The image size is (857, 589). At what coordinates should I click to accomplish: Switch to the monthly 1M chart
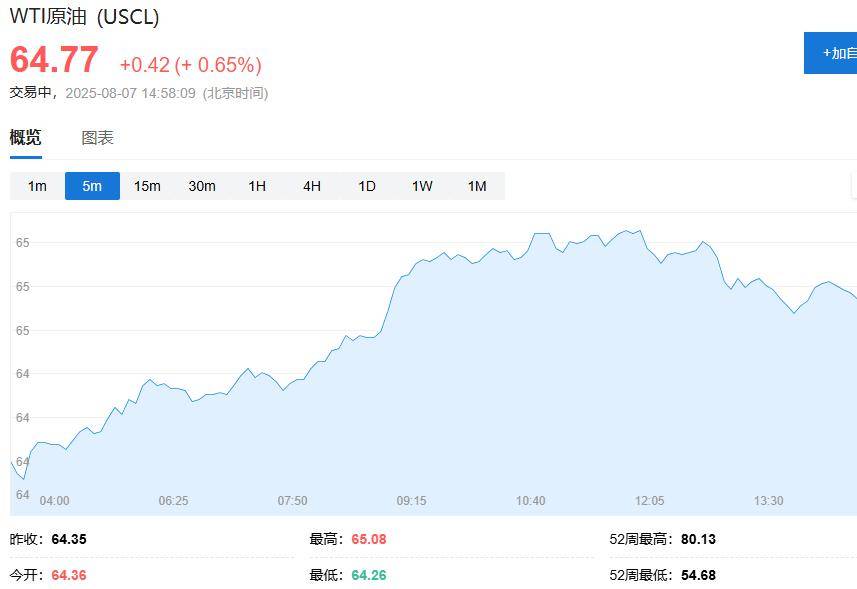coord(476,186)
